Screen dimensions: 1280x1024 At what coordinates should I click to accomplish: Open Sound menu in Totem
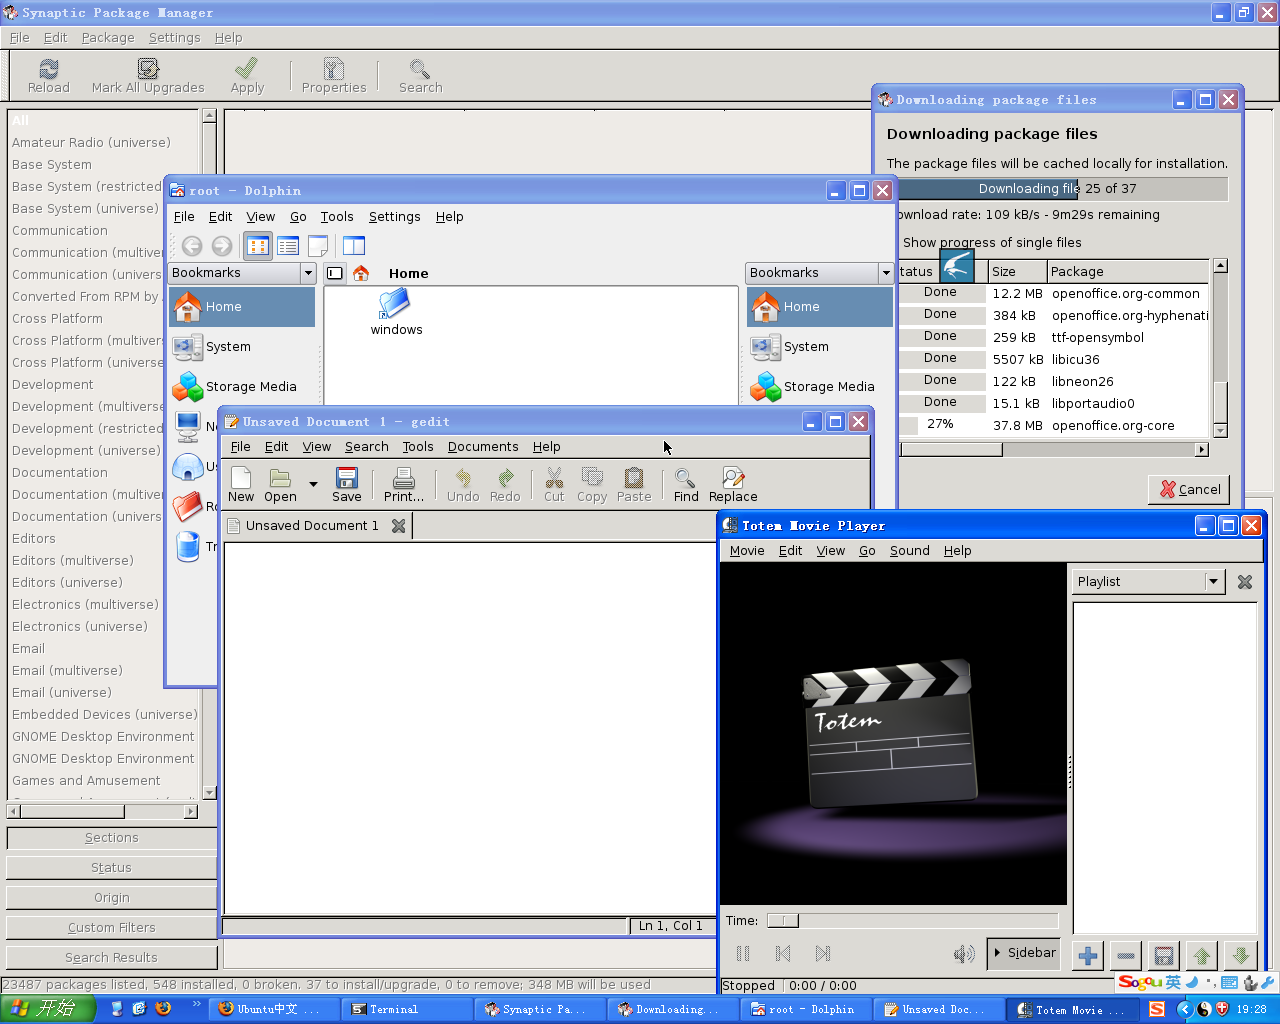coord(909,551)
